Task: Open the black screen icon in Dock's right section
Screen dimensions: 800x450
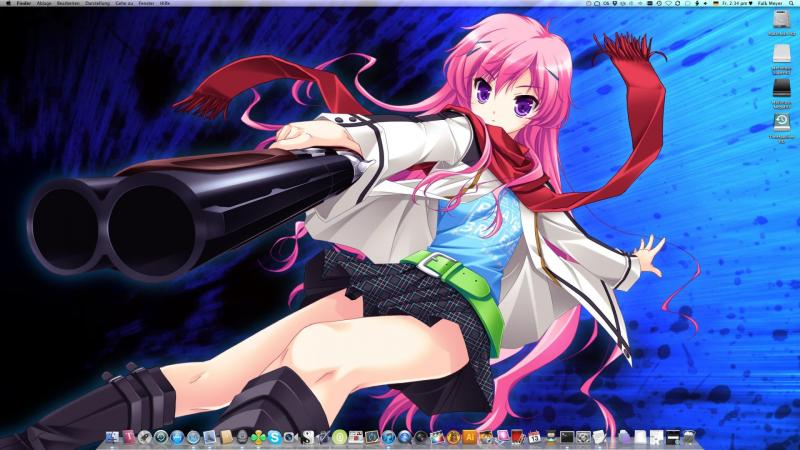Action: 672,437
